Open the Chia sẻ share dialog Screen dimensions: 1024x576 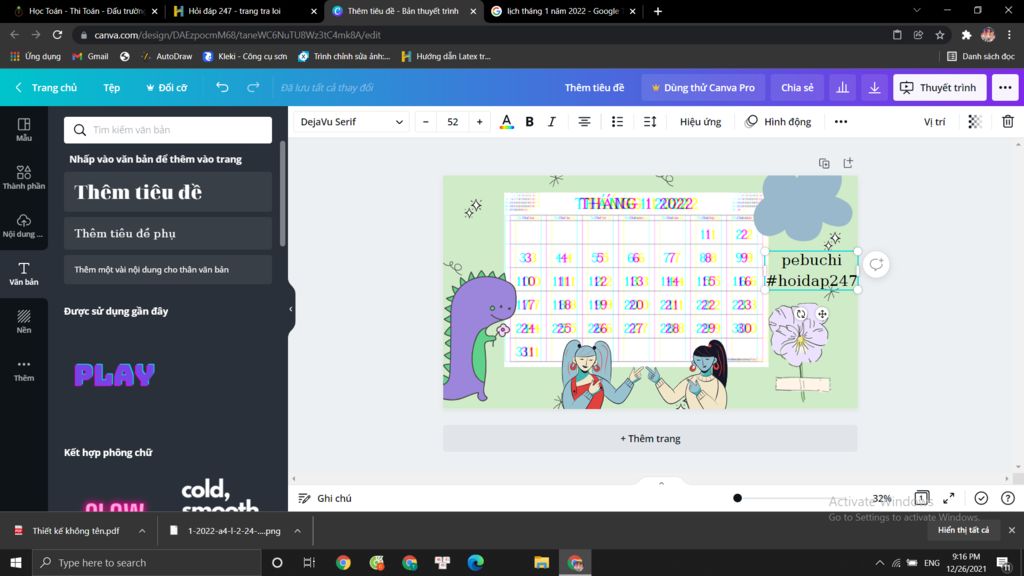(x=797, y=88)
